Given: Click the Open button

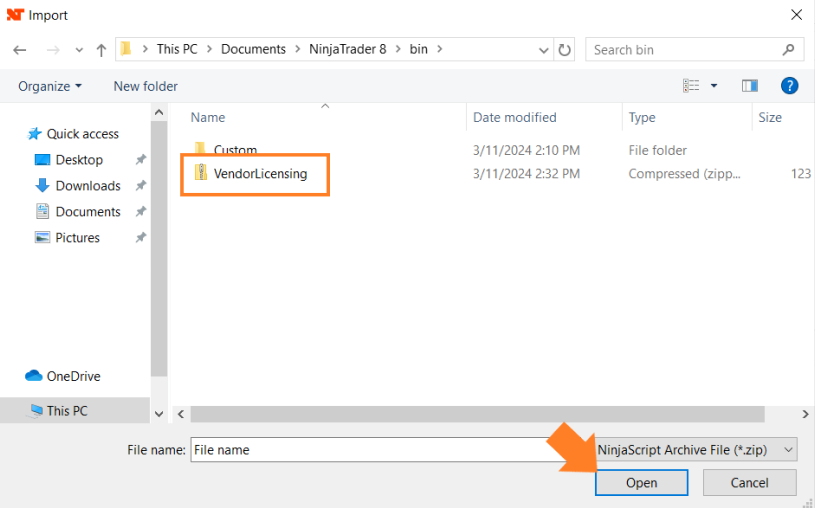Looking at the screenshot, I should coord(641,483).
